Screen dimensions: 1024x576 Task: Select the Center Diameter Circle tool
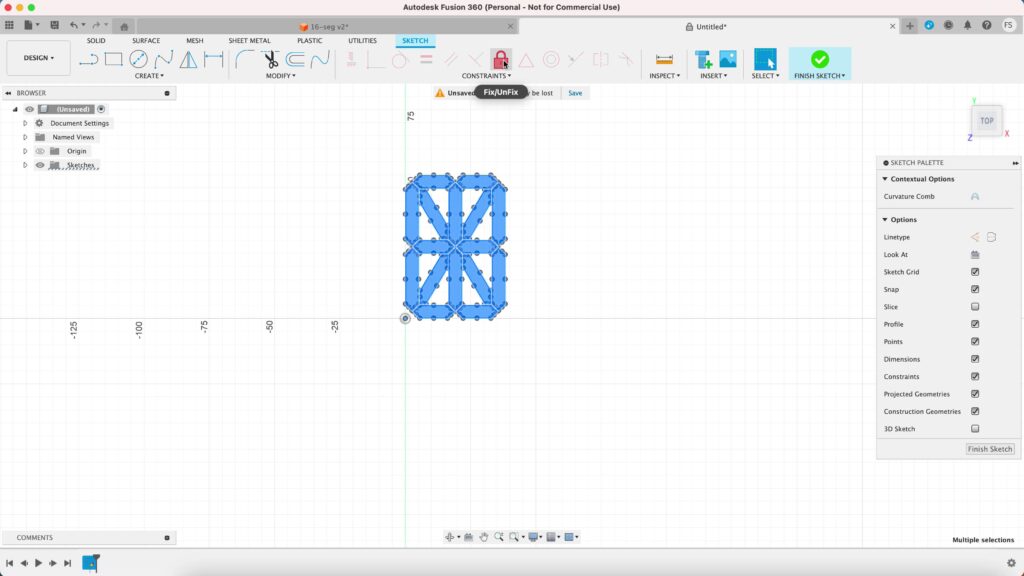137,60
